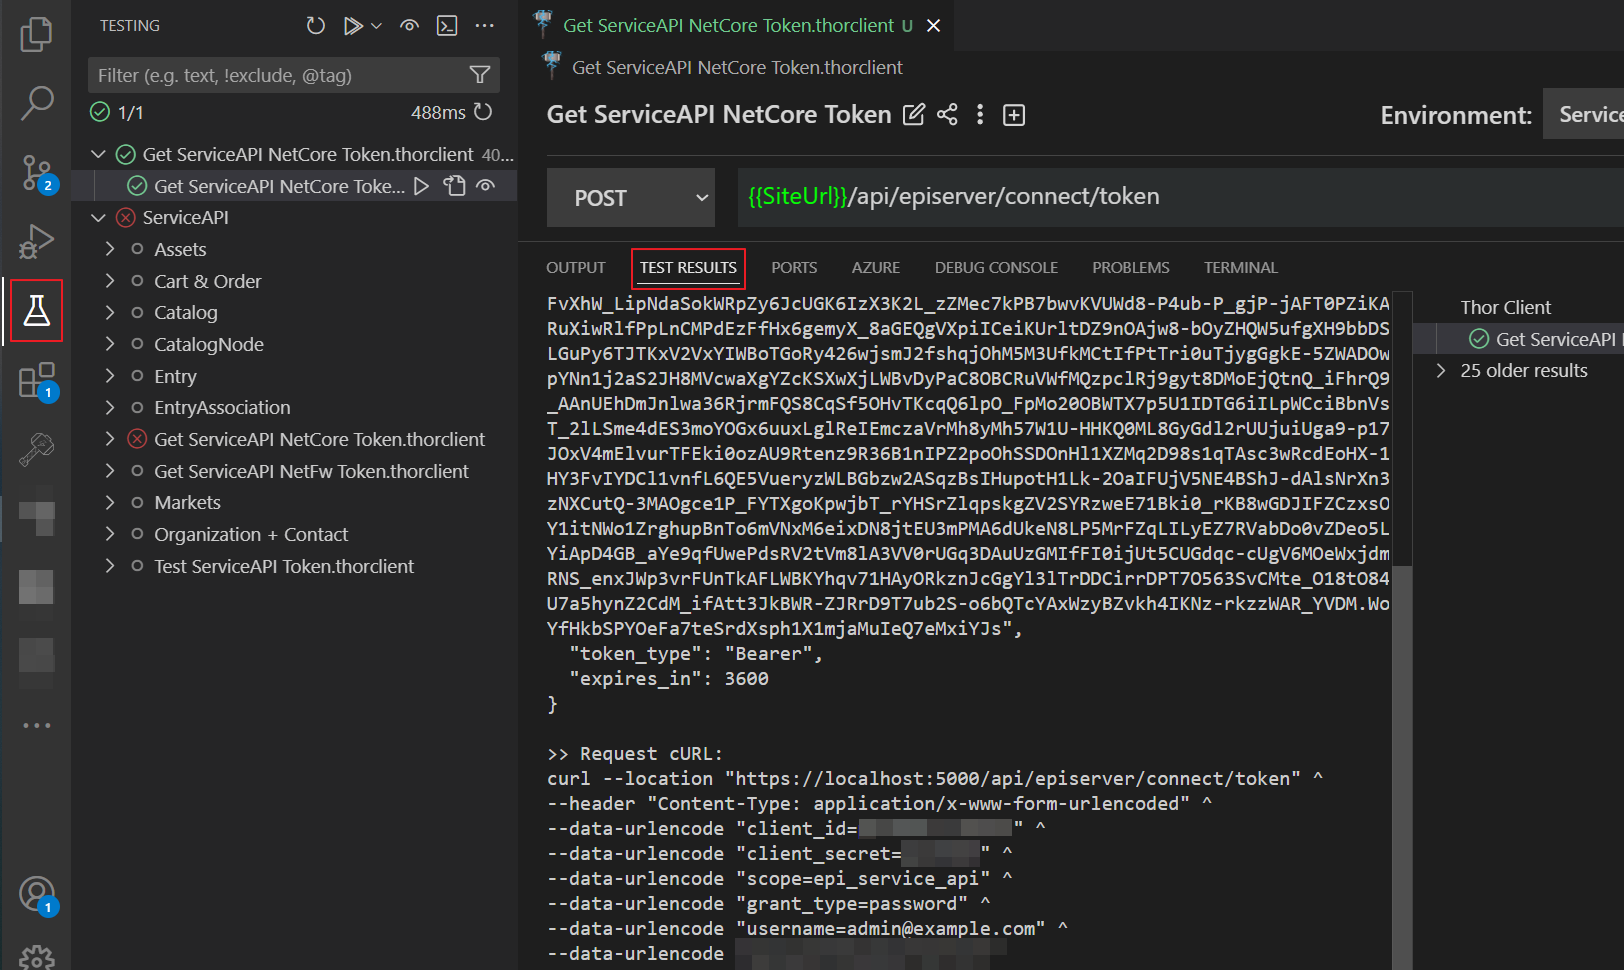Open Extensions view in activity bar
Screen dimensions: 1624x970
tap(36, 381)
